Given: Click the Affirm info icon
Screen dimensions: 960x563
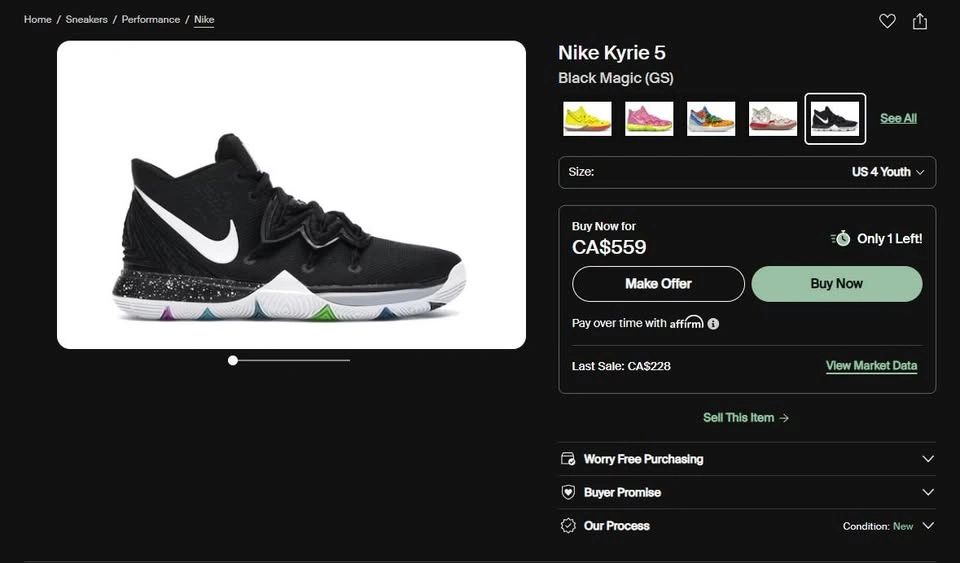Looking at the screenshot, I should (x=713, y=324).
